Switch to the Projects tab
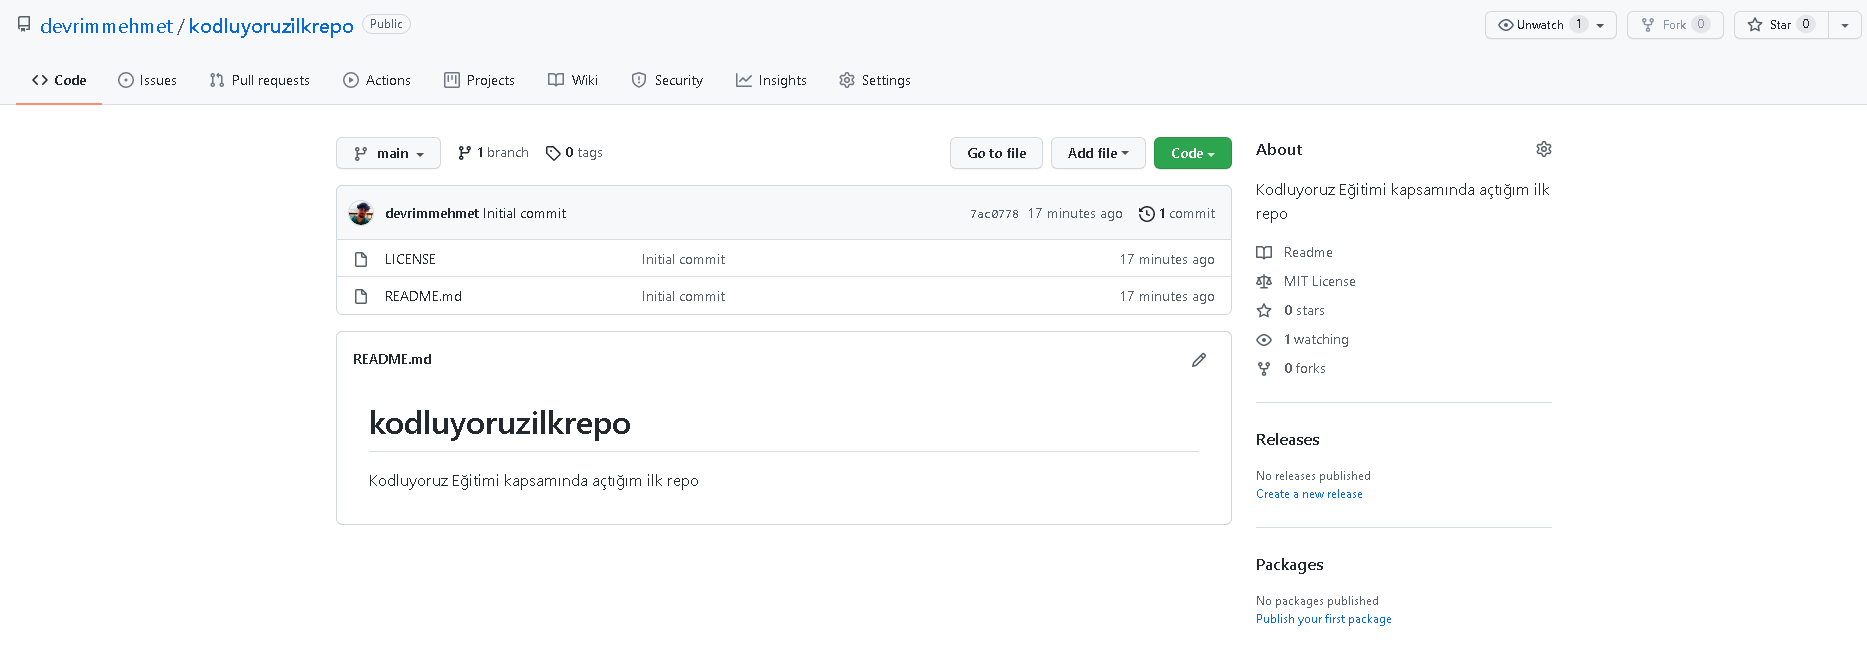This screenshot has height=652, width=1867. 479,80
